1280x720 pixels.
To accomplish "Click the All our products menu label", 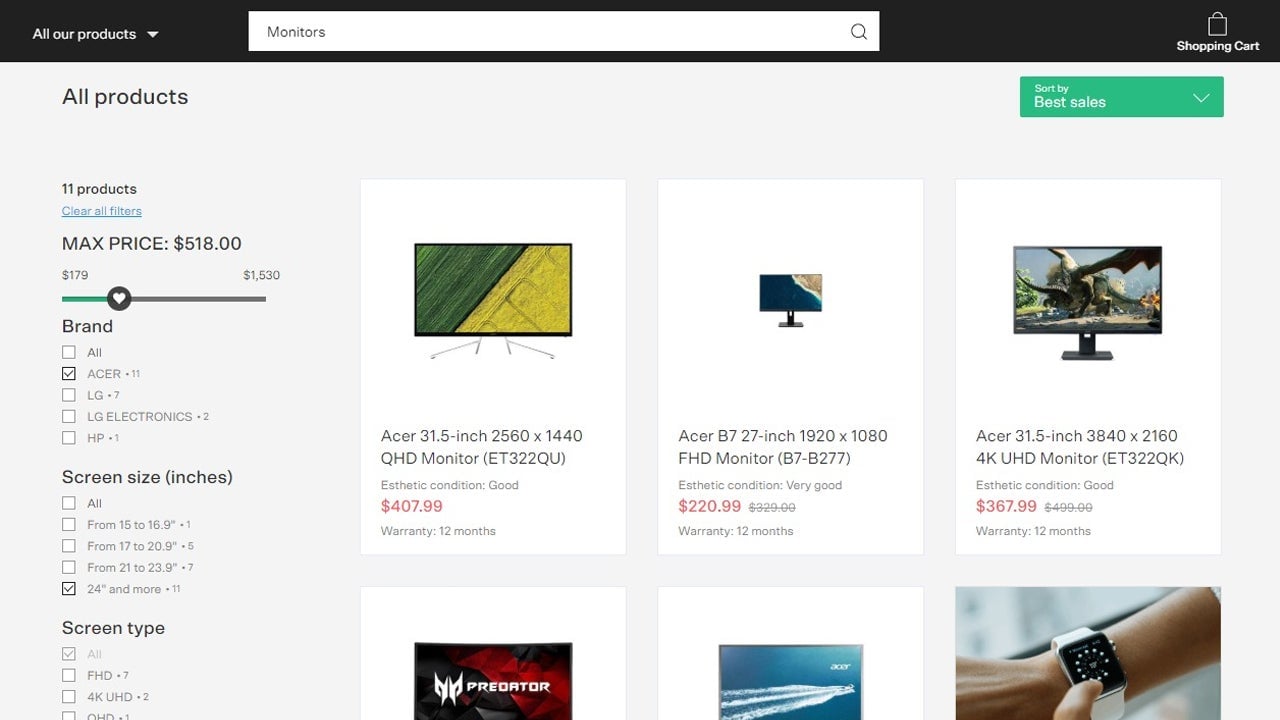I will tap(84, 34).
